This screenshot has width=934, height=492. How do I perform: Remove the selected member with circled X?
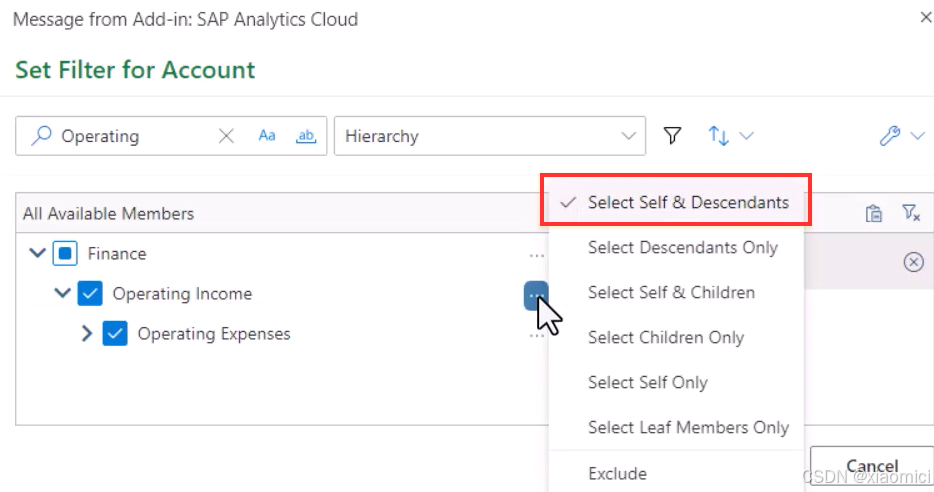tap(913, 262)
